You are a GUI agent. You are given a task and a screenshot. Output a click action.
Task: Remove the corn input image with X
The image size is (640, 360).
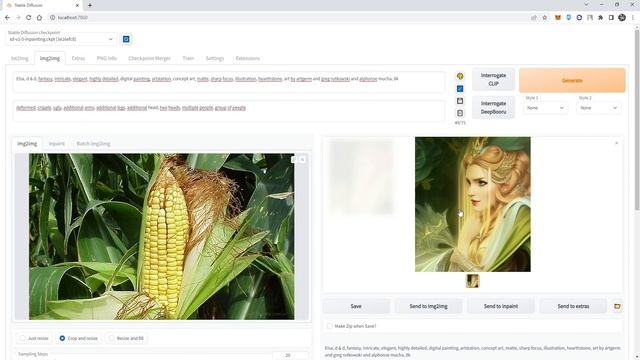click(x=302, y=160)
